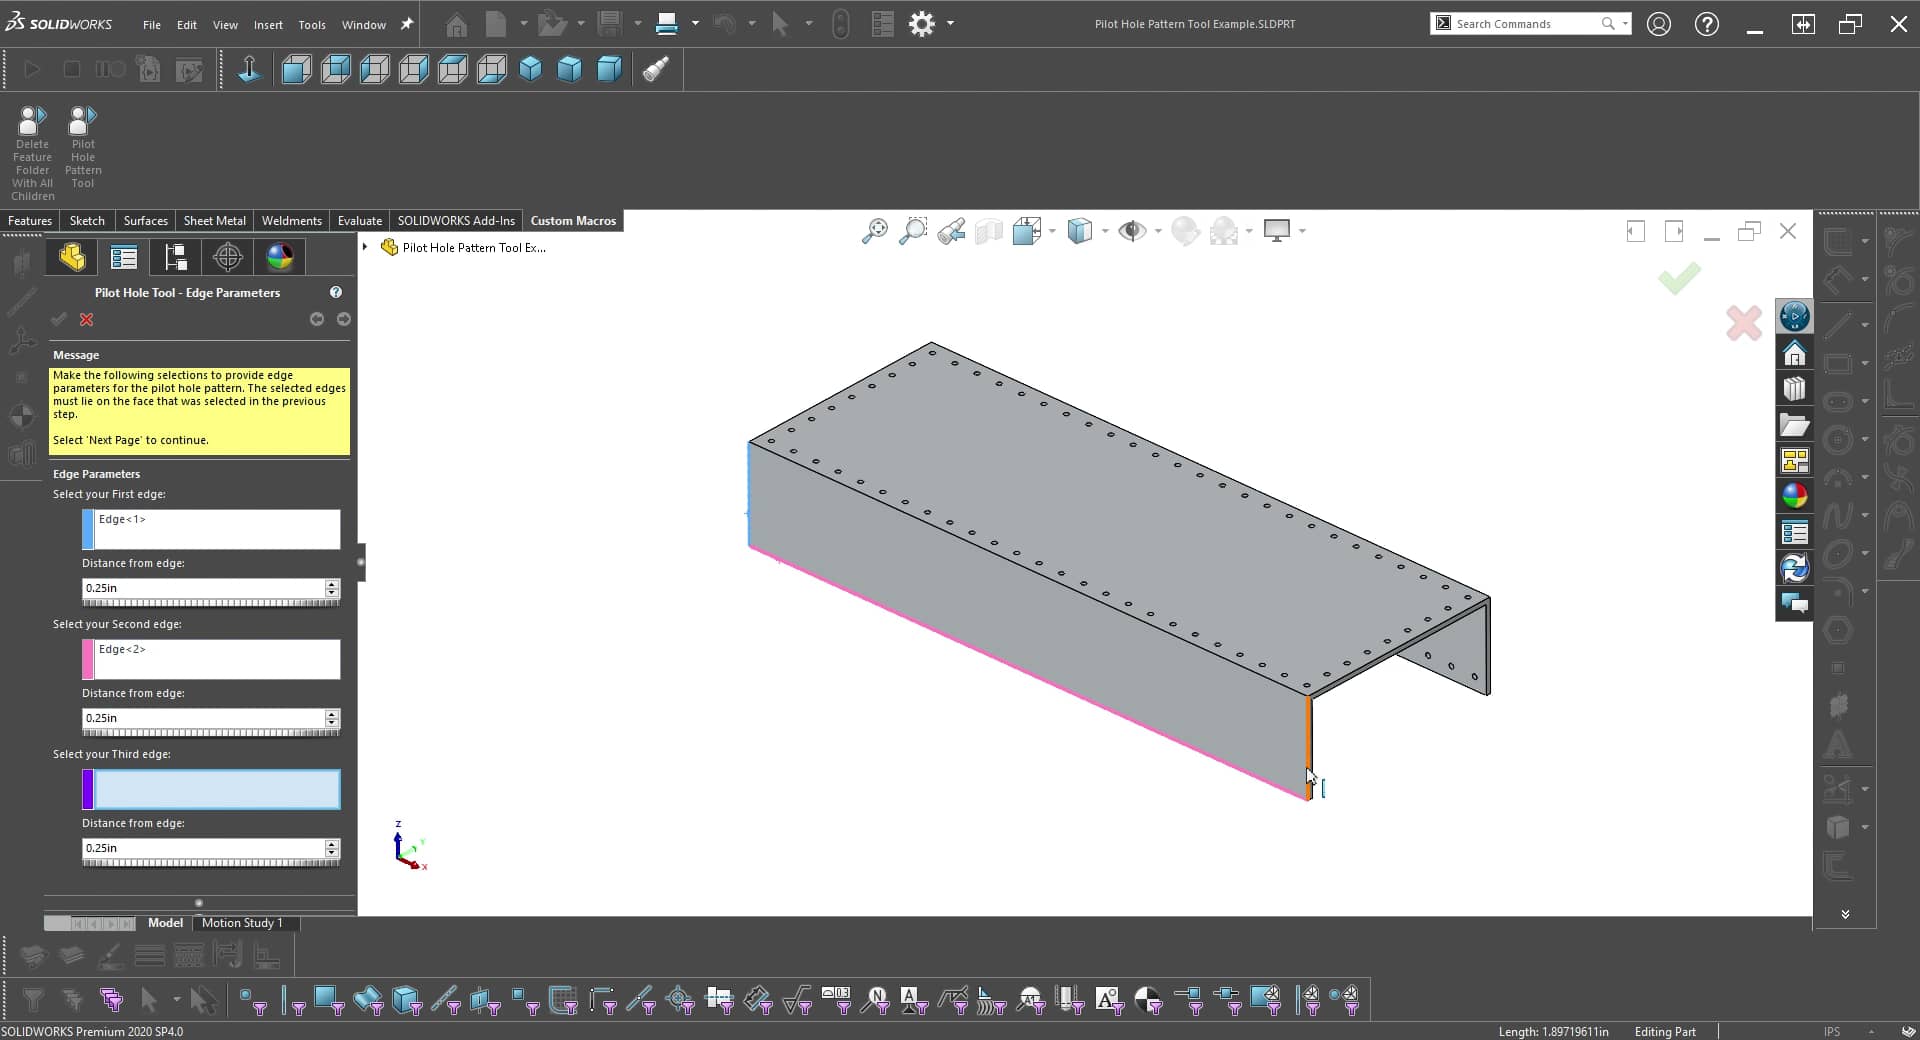Adjust the first Distance from edge slider

tap(210, 602)
